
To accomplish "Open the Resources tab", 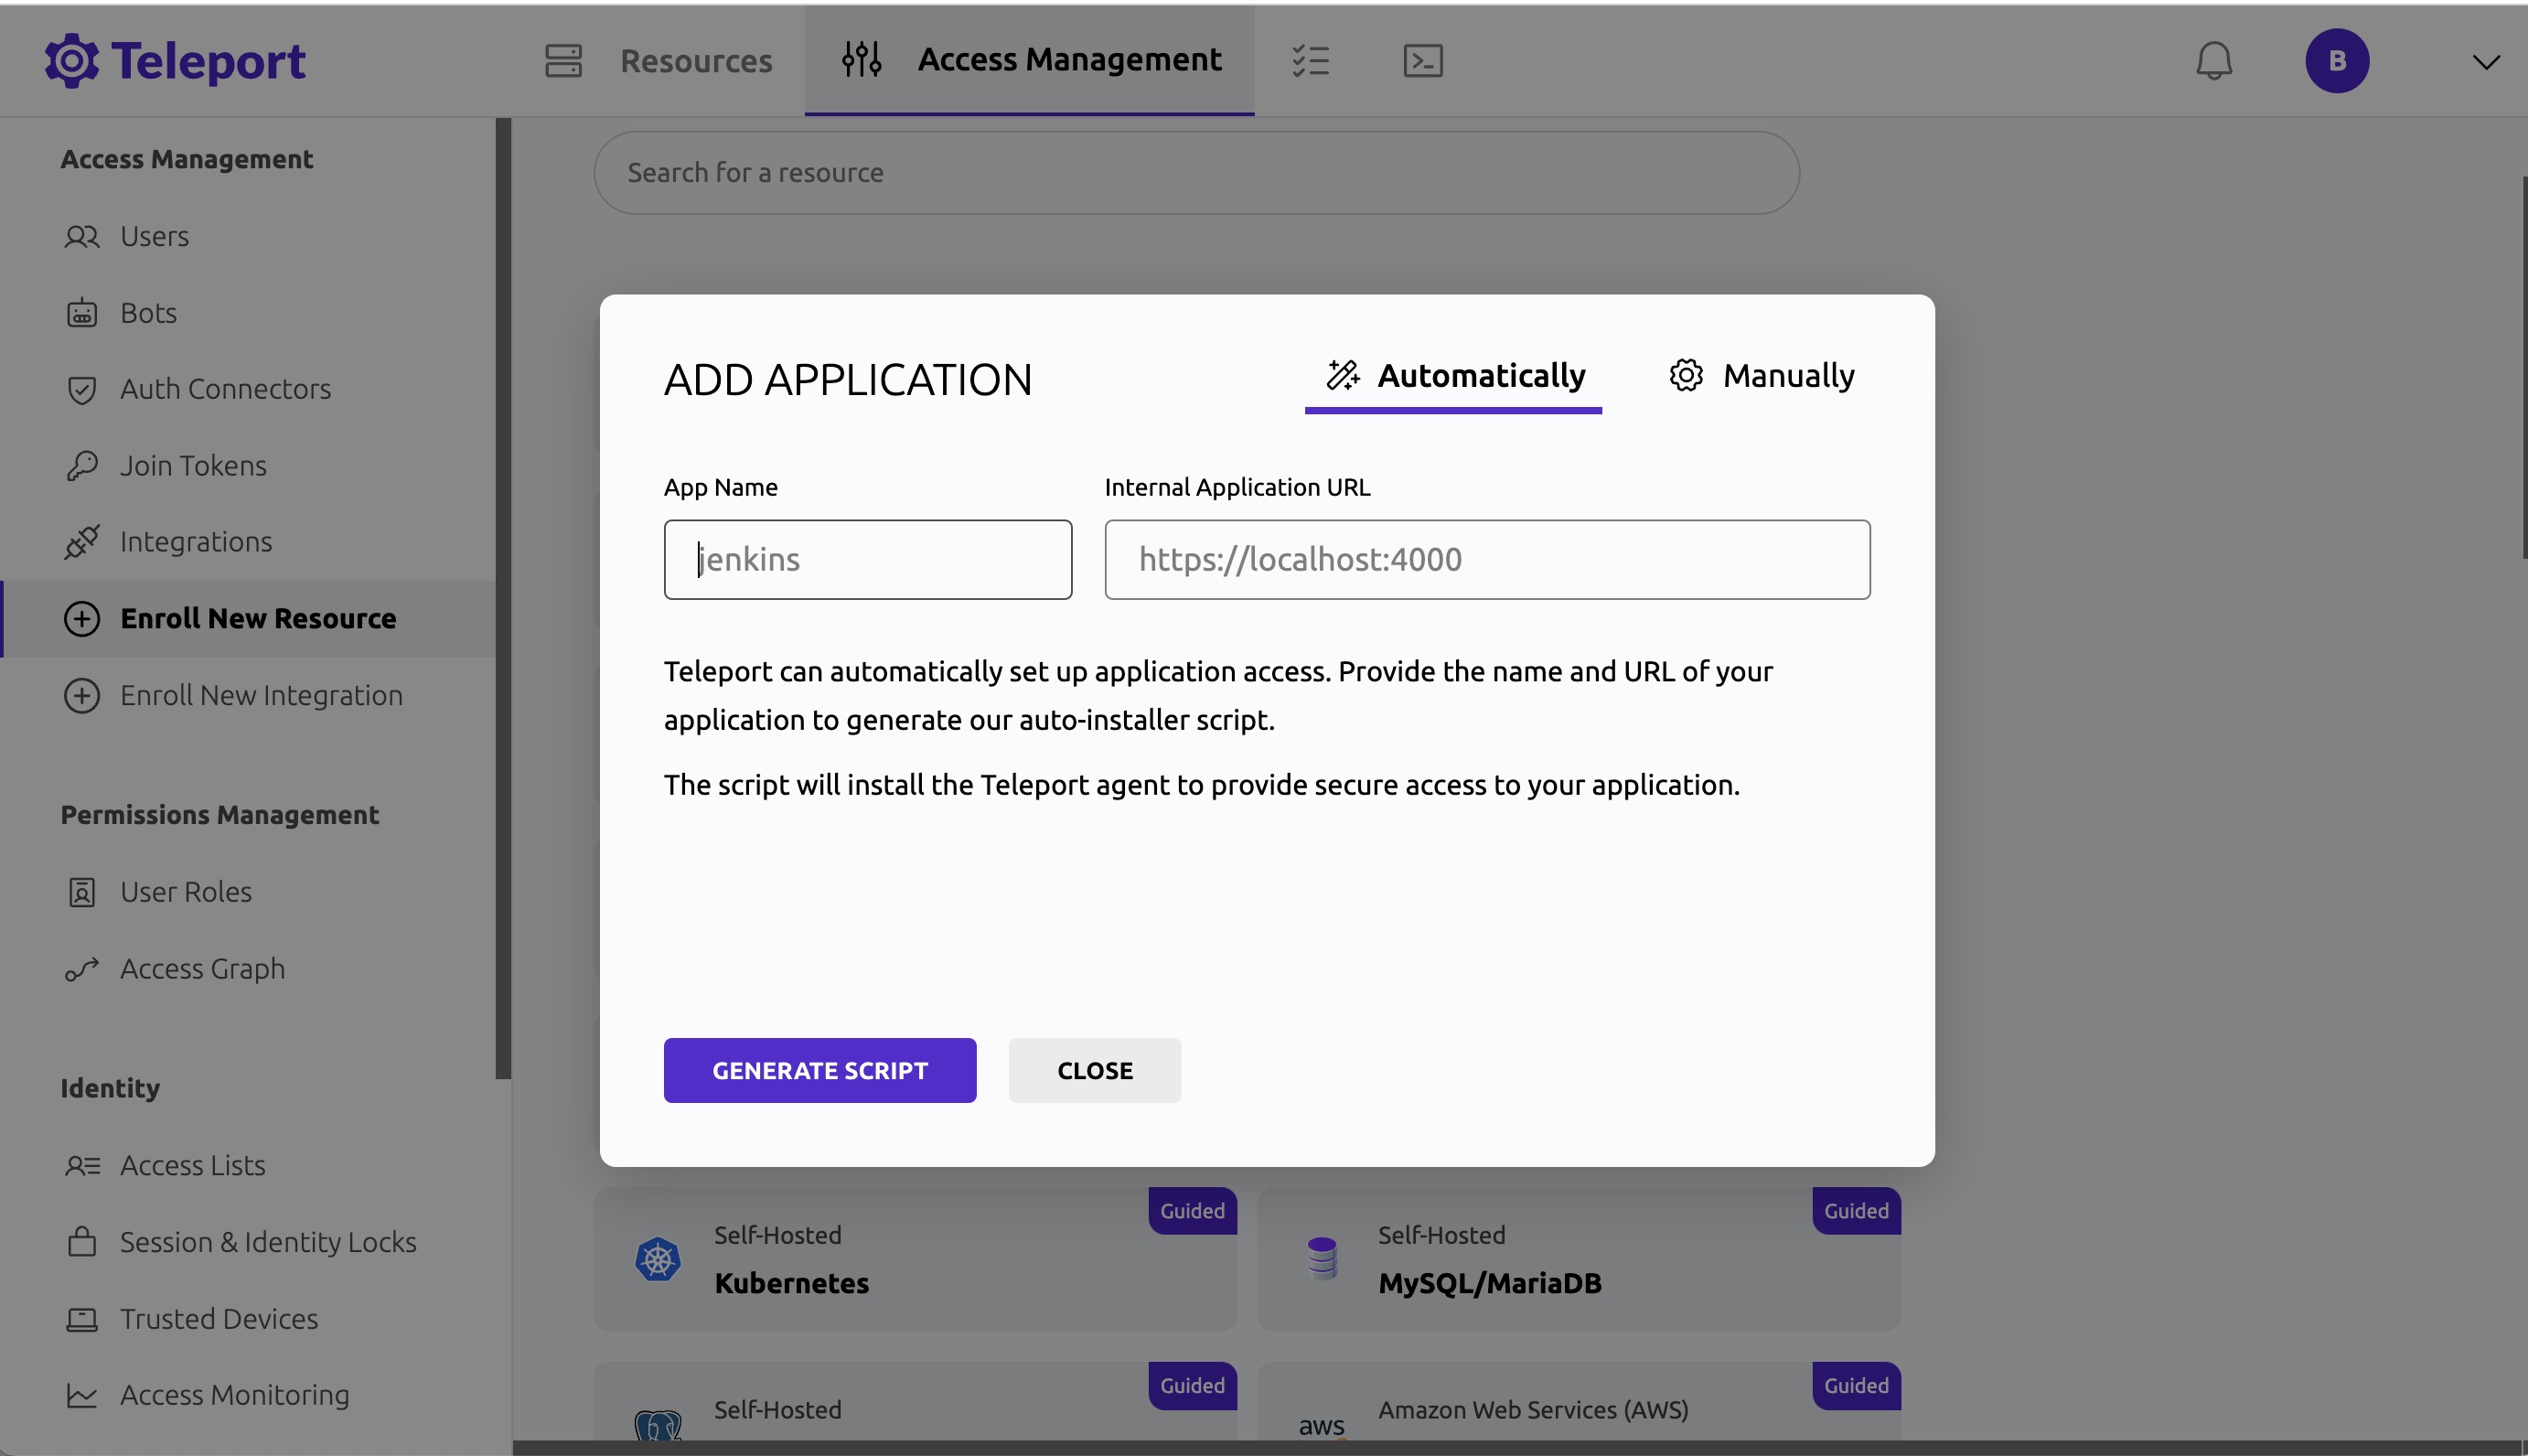I will click(x=658, y=60).
